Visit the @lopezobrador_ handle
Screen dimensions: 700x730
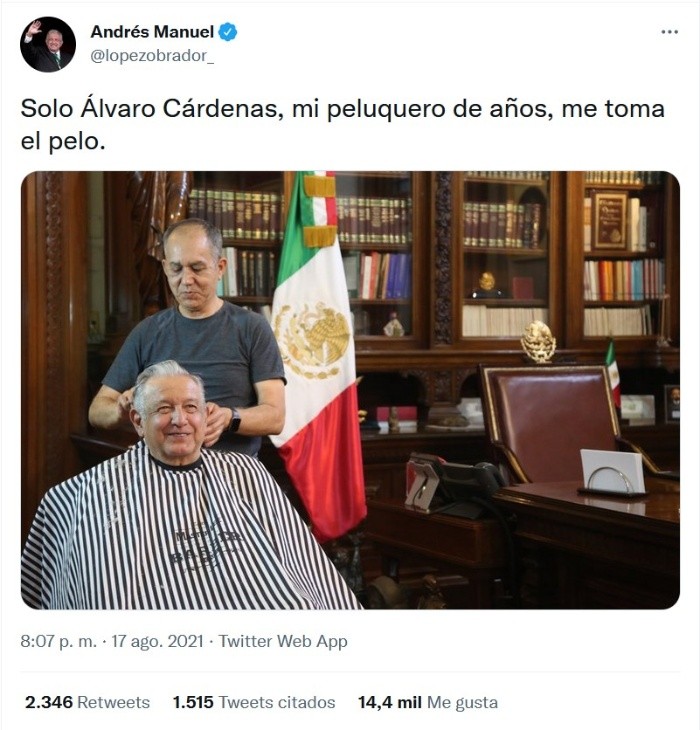[x=152, y=56]
